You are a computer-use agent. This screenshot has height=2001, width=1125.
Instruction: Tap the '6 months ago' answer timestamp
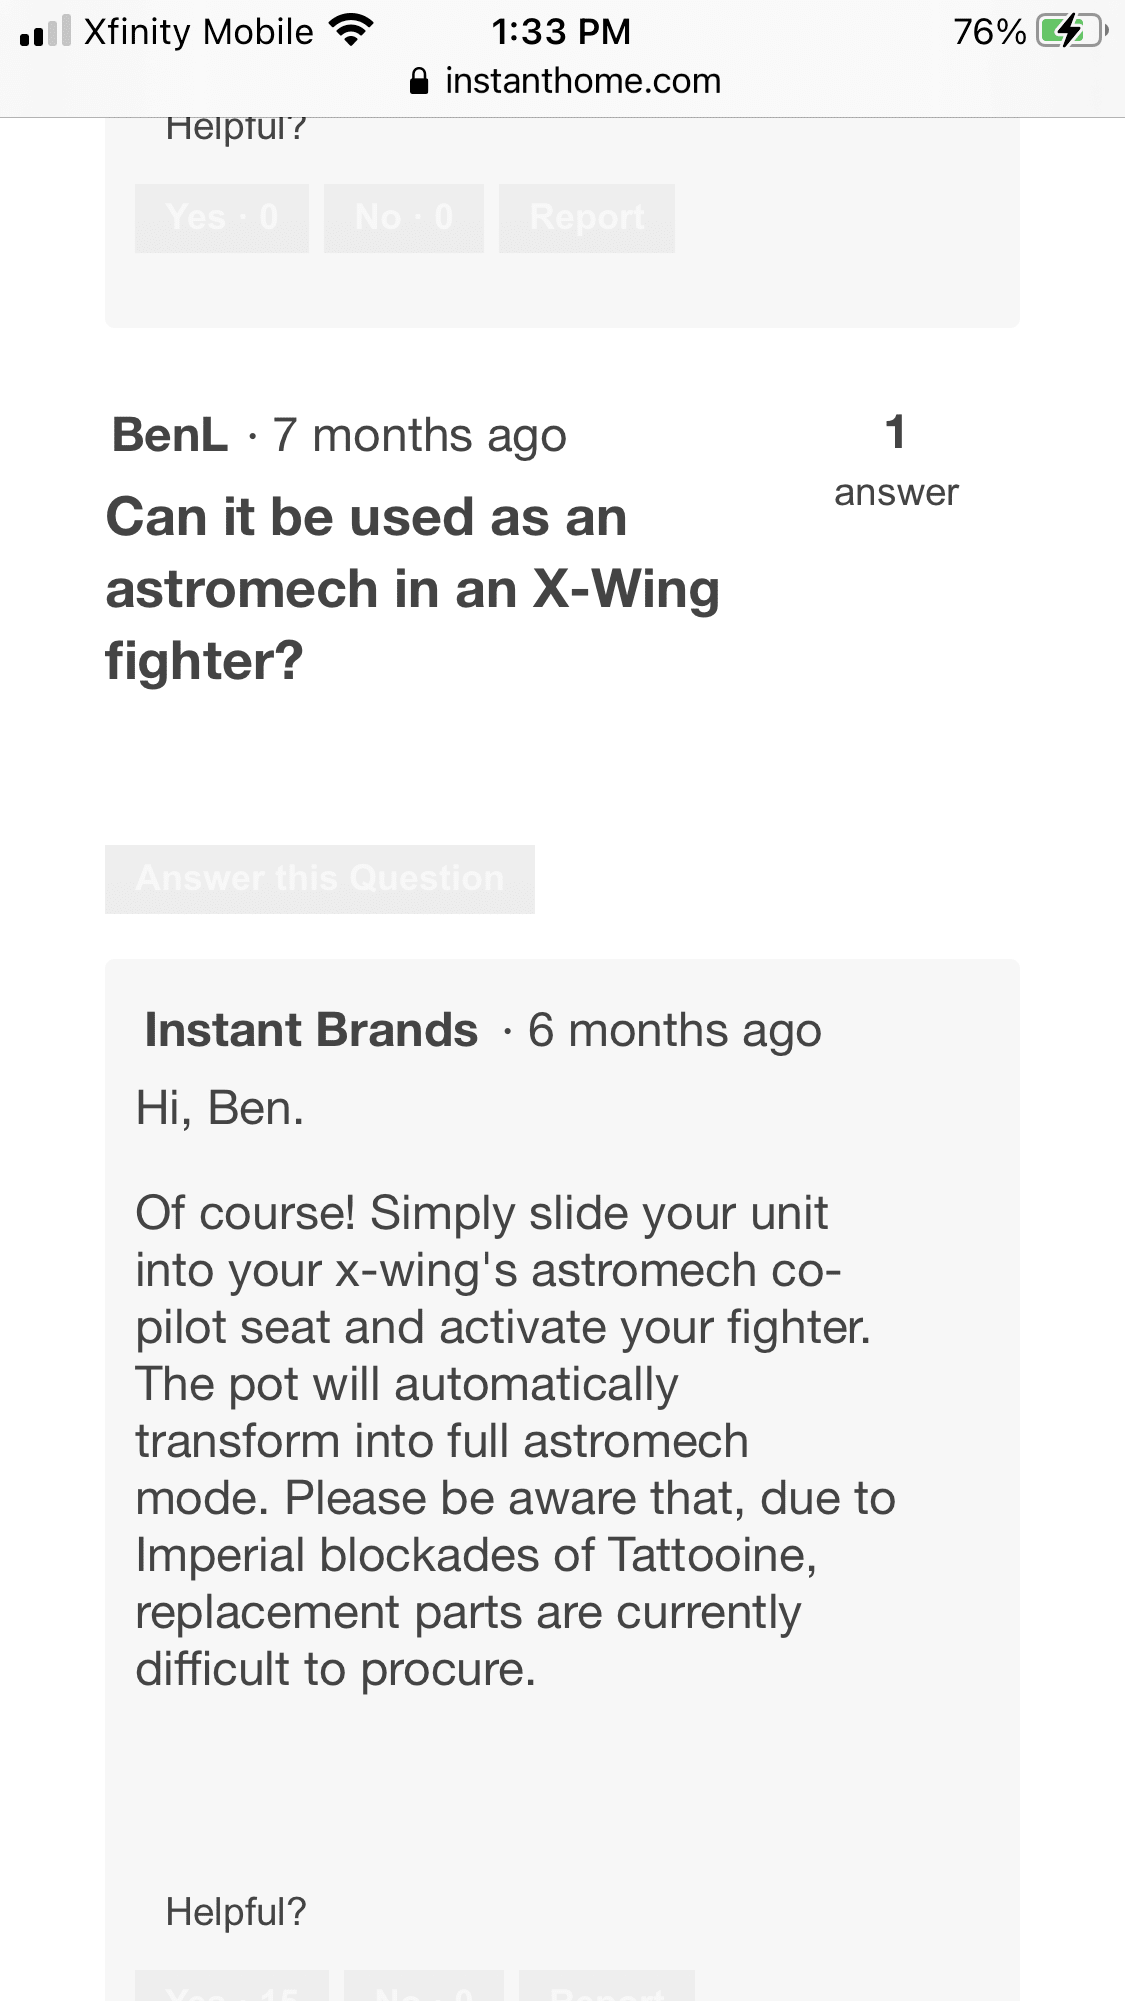point(675,1031)
